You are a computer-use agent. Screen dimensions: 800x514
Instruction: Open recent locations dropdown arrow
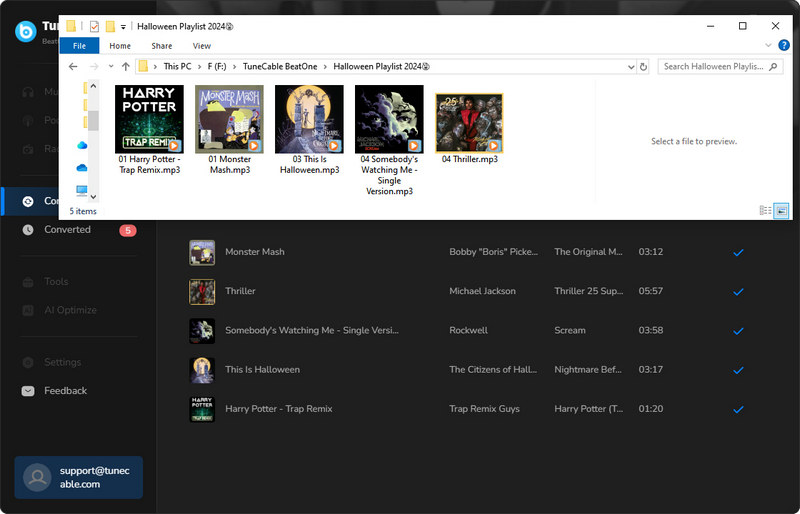[111, 66]
